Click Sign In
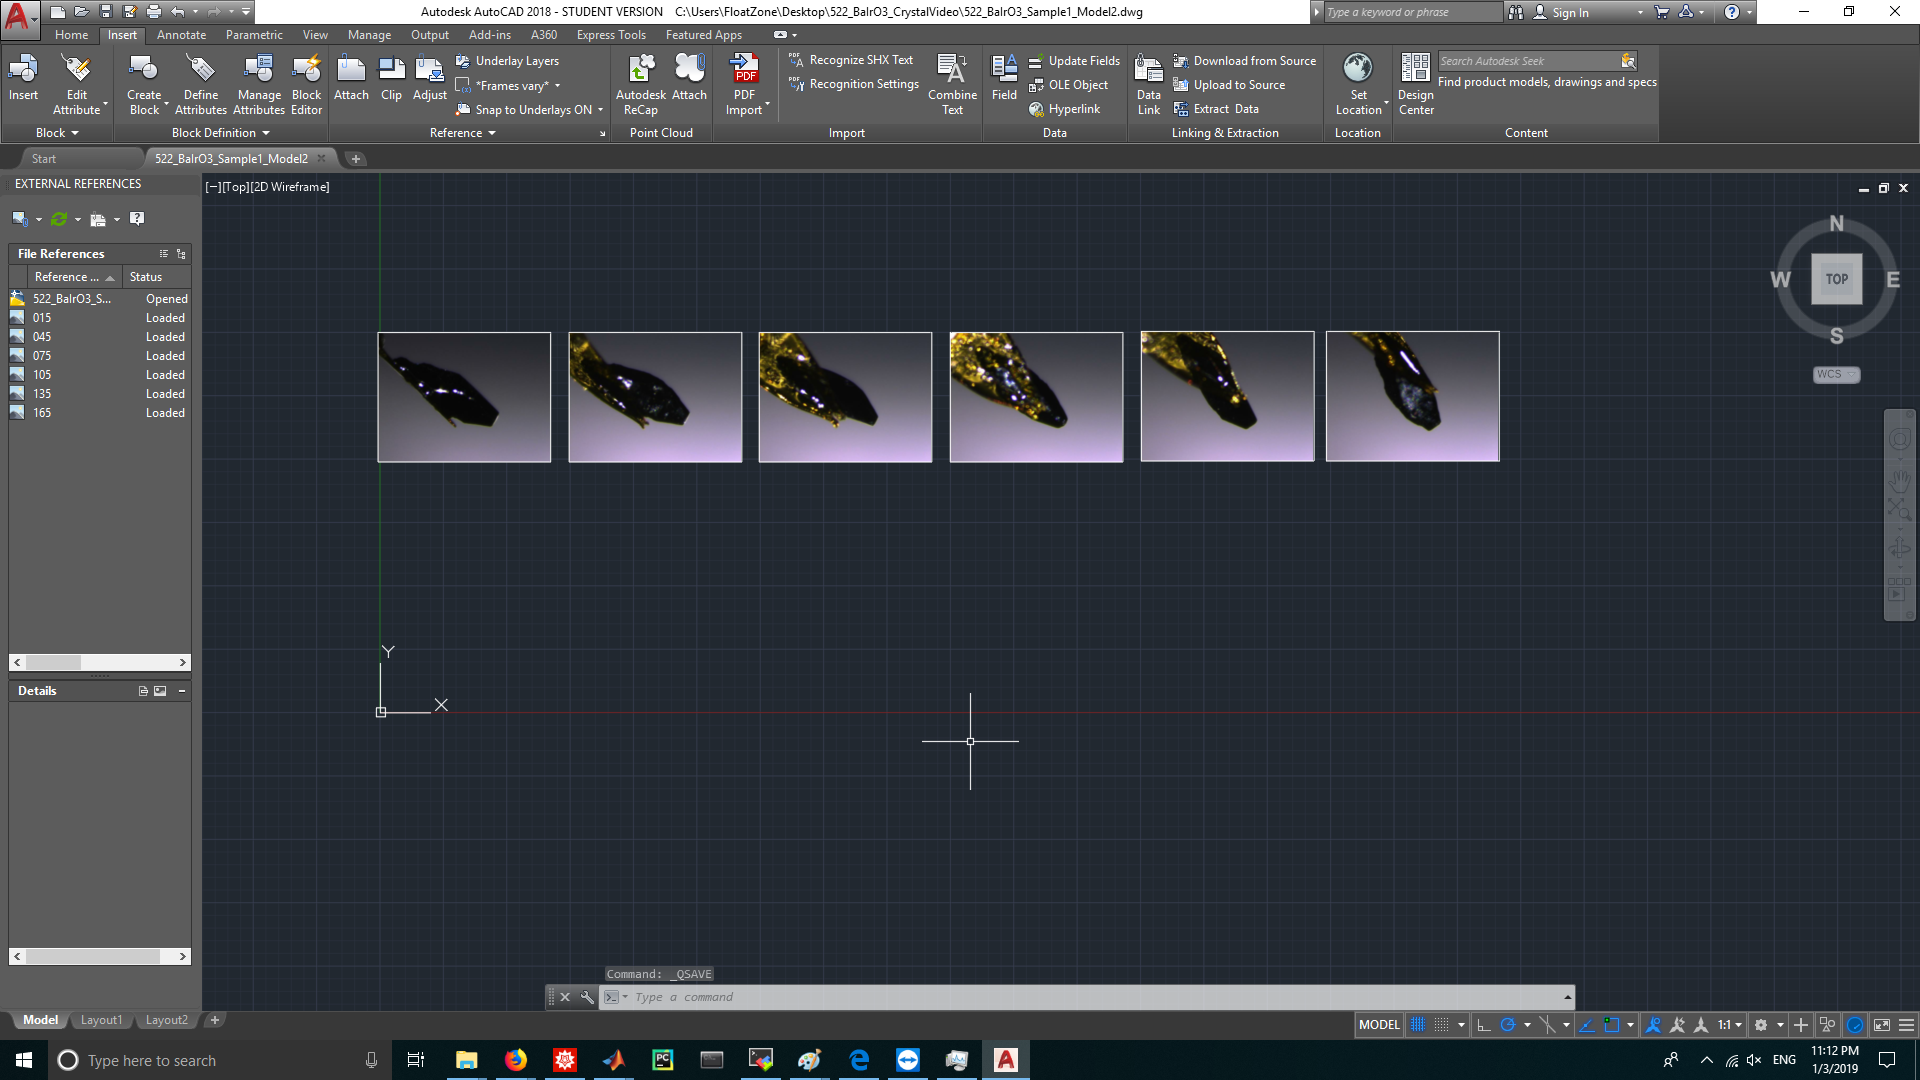Image resolution: width=1920 pixels, height=1080 pixels. 1561,13
